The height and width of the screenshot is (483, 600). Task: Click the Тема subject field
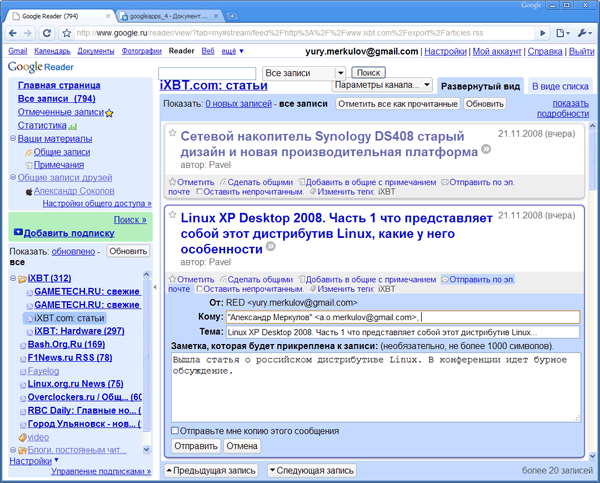point(403,332)
